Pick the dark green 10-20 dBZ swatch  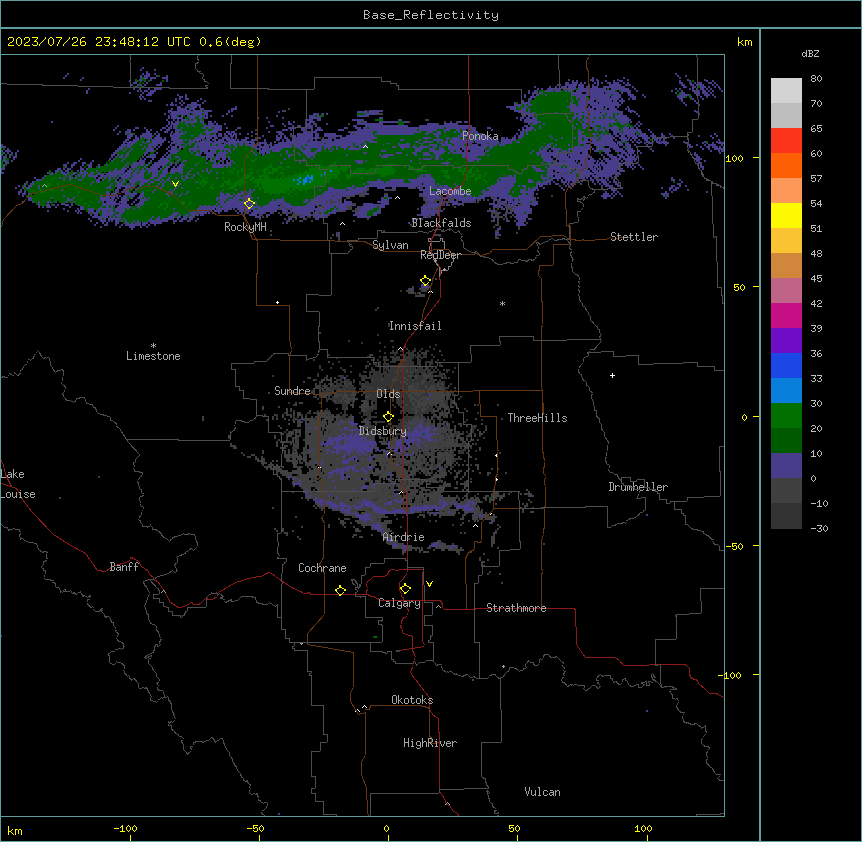pyautogui.click(x=786, y=441)
